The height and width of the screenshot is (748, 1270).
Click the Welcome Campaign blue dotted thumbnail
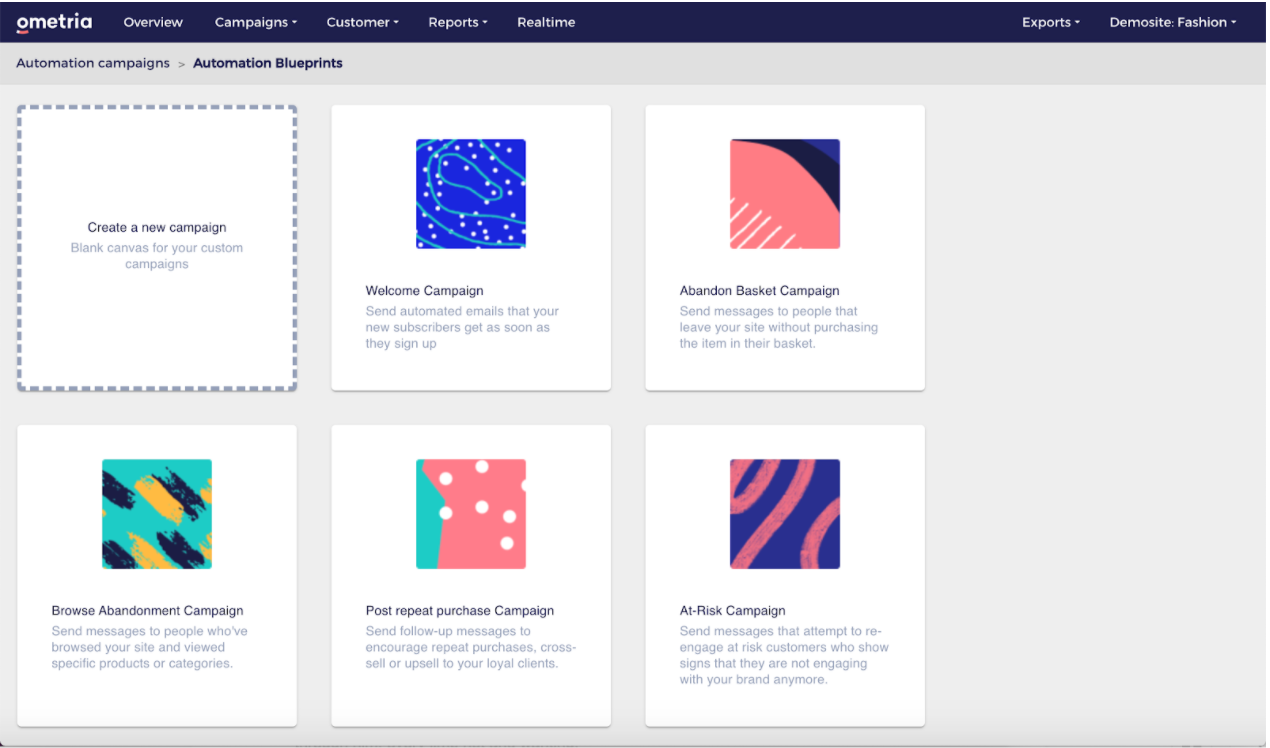tap(471, 194)
